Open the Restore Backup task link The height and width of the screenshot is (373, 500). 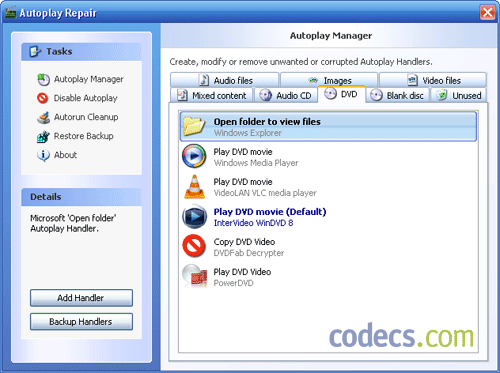point(84,136)
